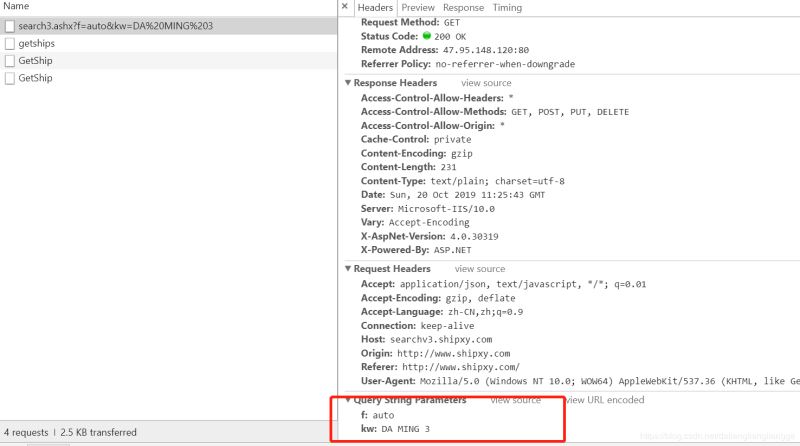The image size is (800, 446).
Task: Click Origin http://www.shipxy.com value
Action: 454,354
